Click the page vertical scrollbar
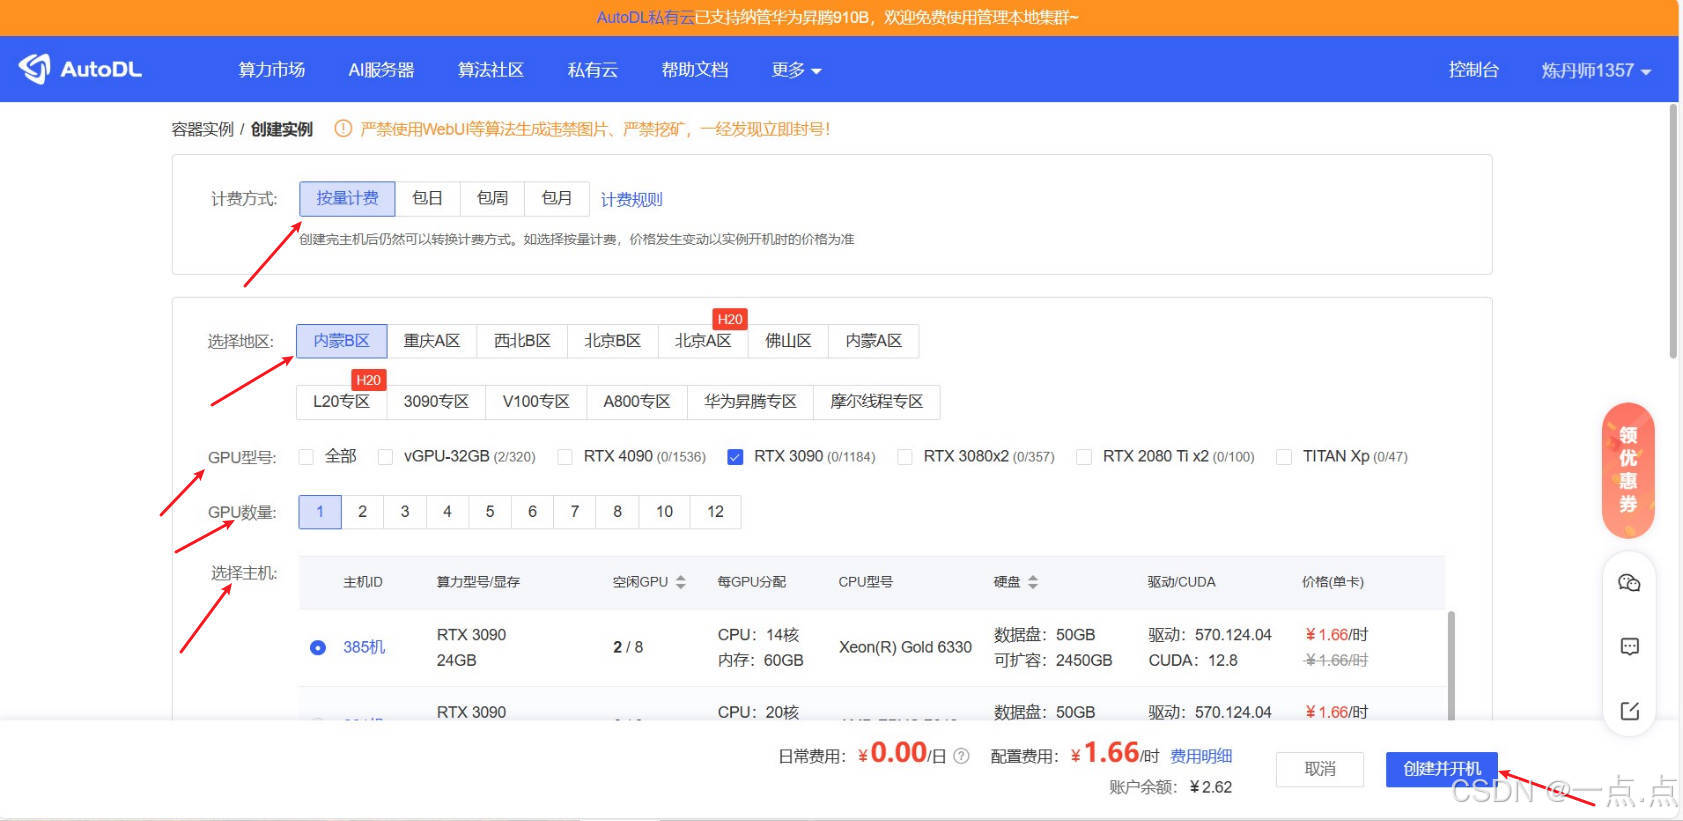 [x=1674, y=230]
